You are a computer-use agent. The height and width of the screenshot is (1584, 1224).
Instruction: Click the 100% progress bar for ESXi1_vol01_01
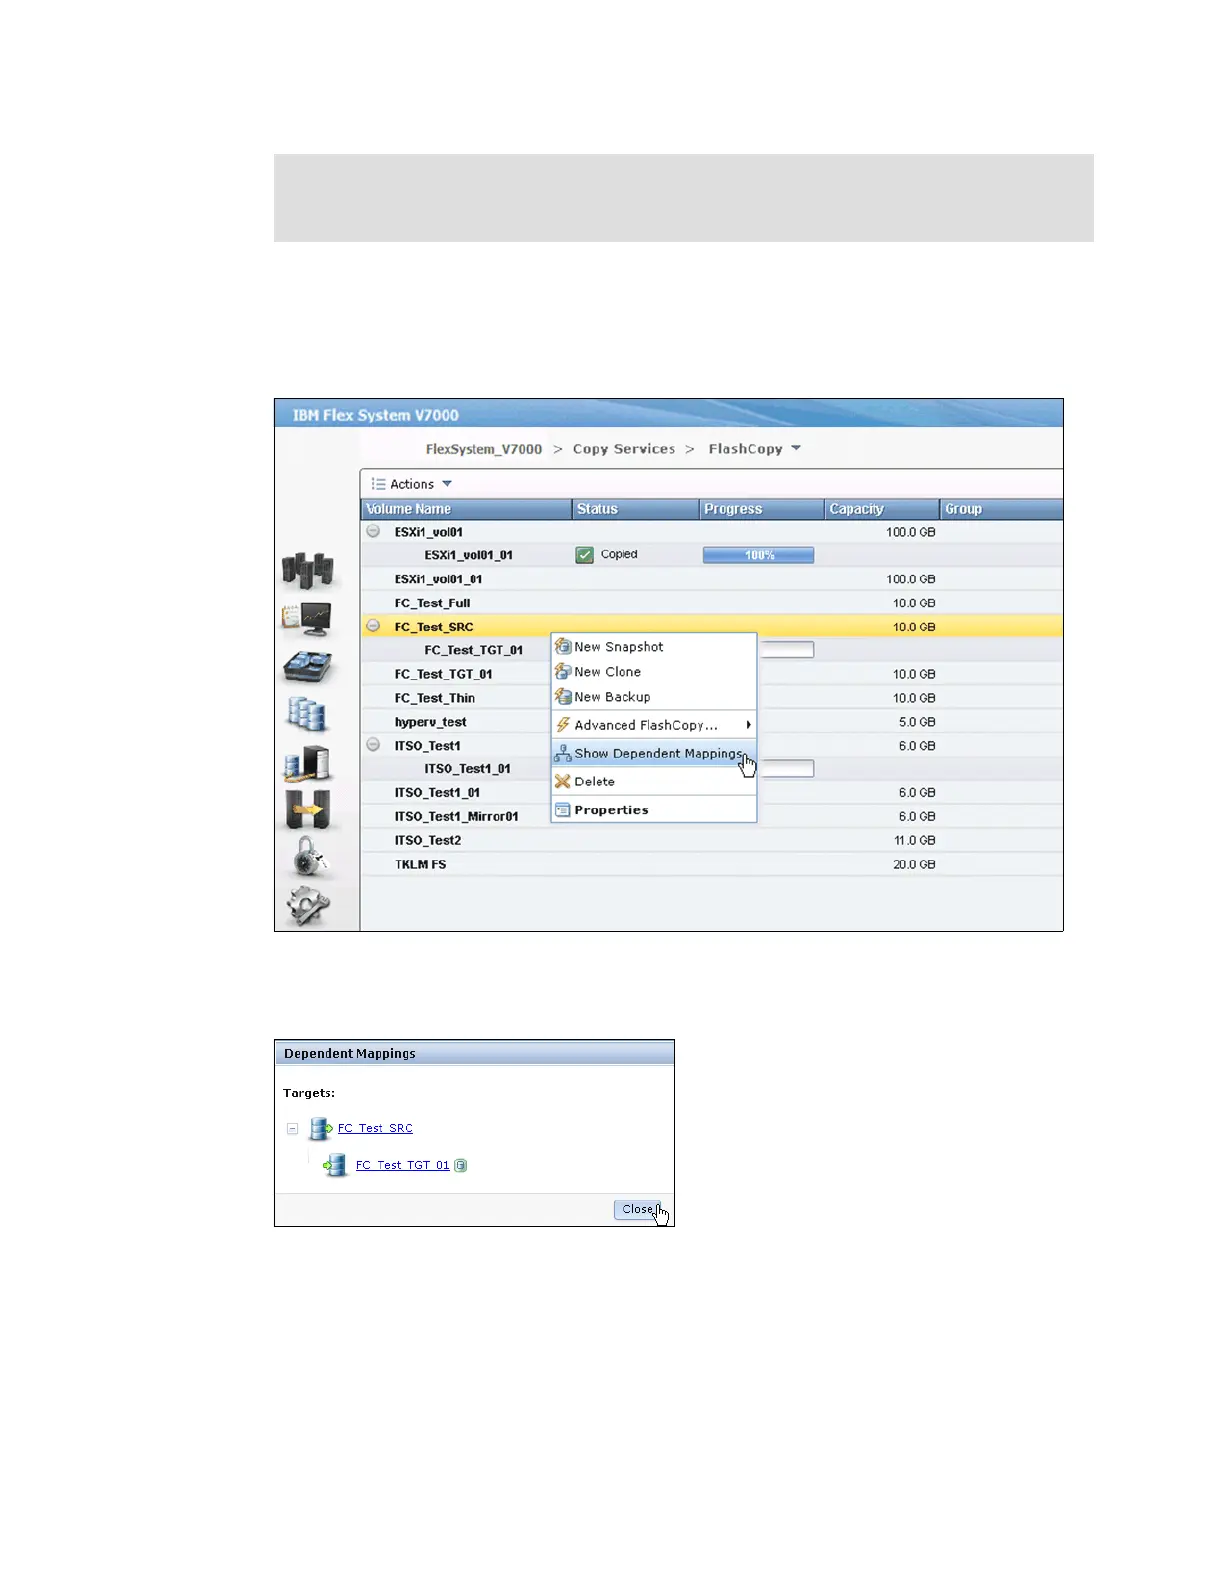pyautogui.click(x=758, y=555)
